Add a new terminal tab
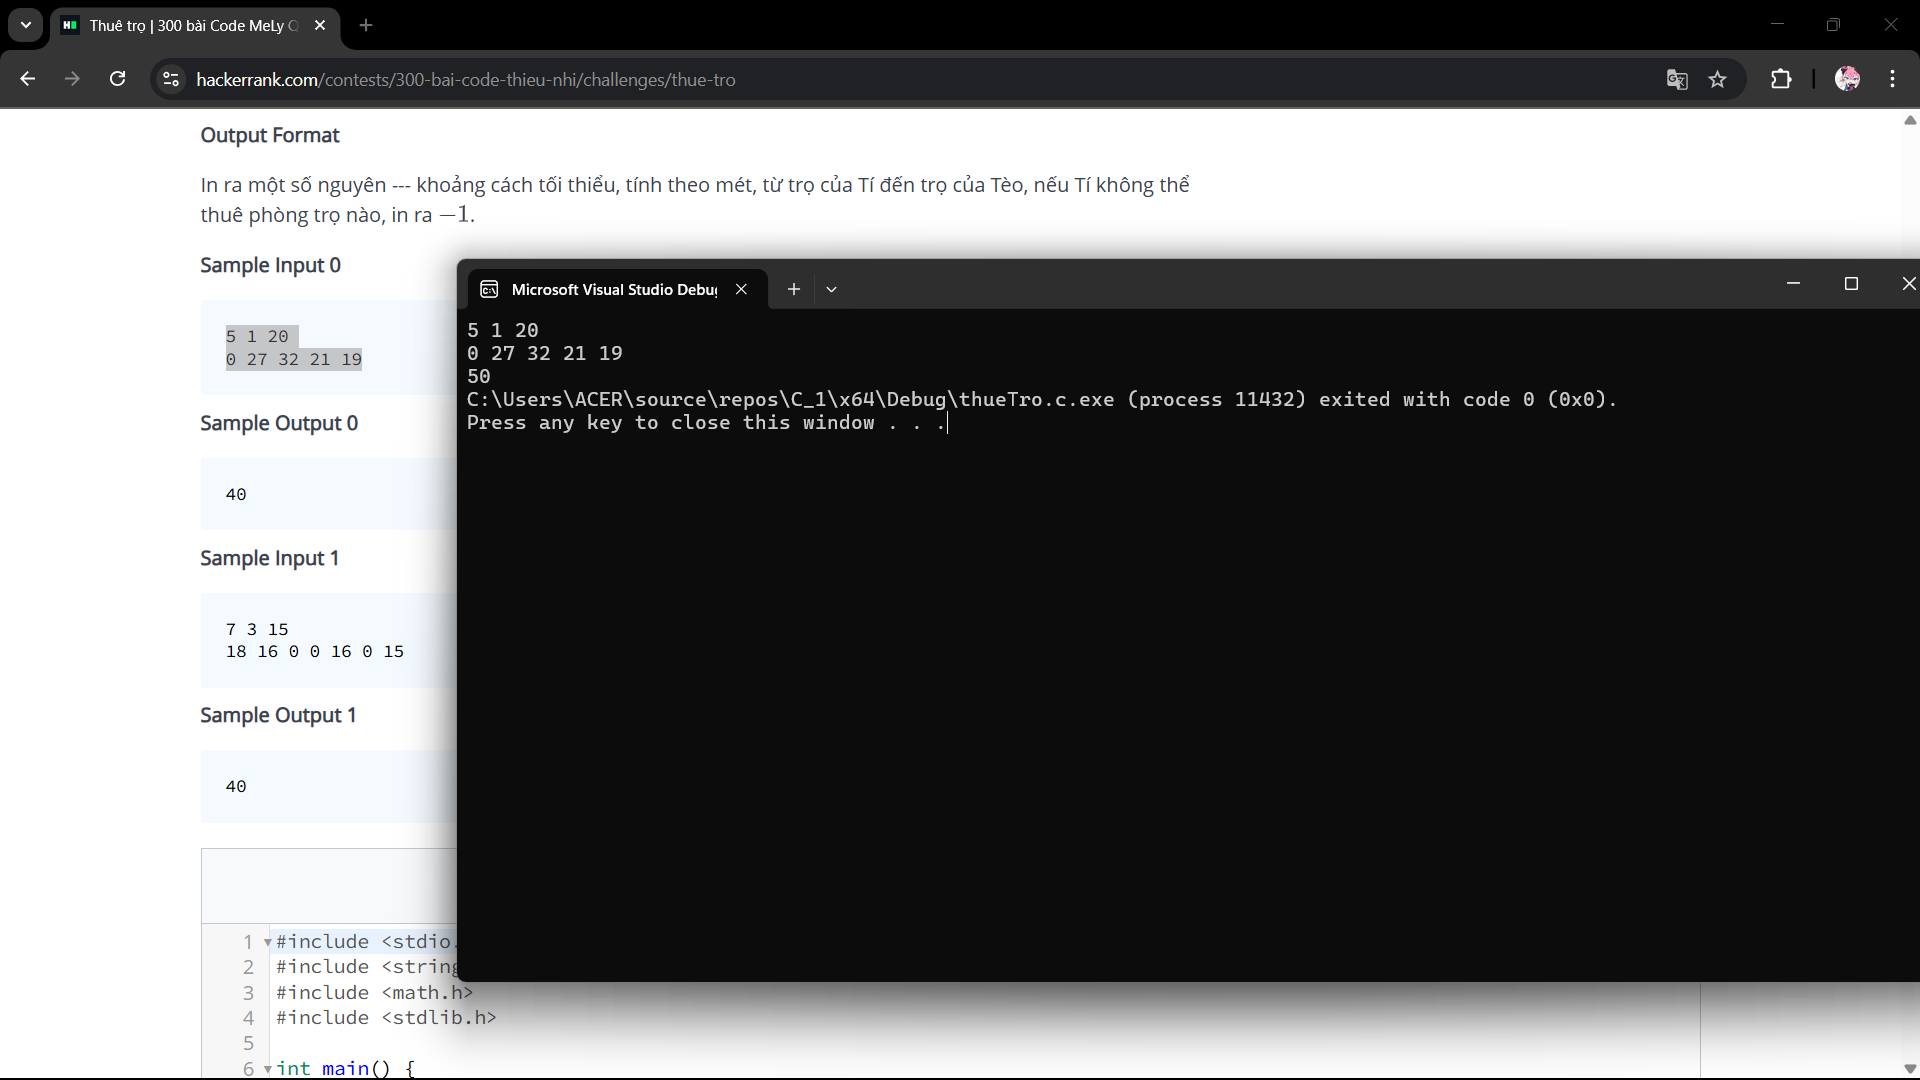 click(793, 289)
